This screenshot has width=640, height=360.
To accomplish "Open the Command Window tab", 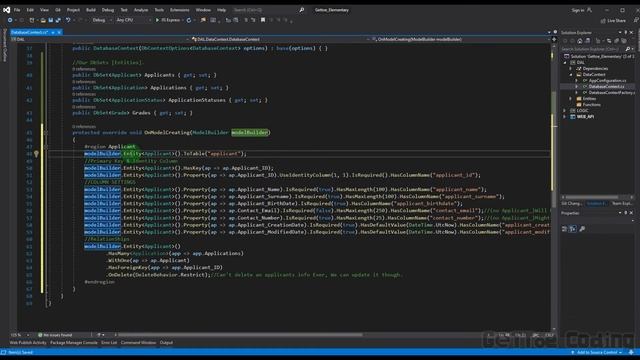I will [138, 343].
